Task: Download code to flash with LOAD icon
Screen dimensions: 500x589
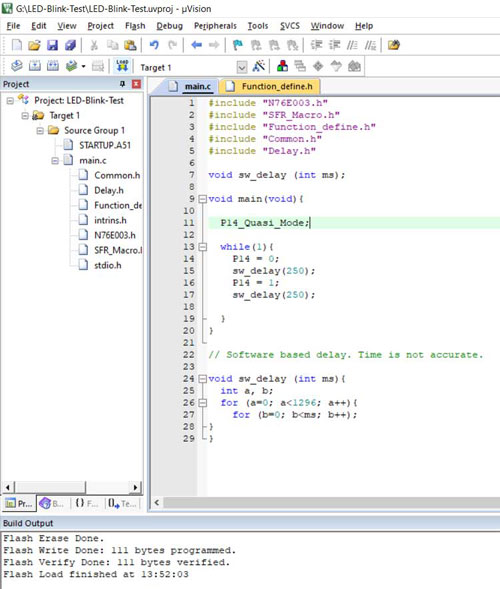Action: click(122, 66)
